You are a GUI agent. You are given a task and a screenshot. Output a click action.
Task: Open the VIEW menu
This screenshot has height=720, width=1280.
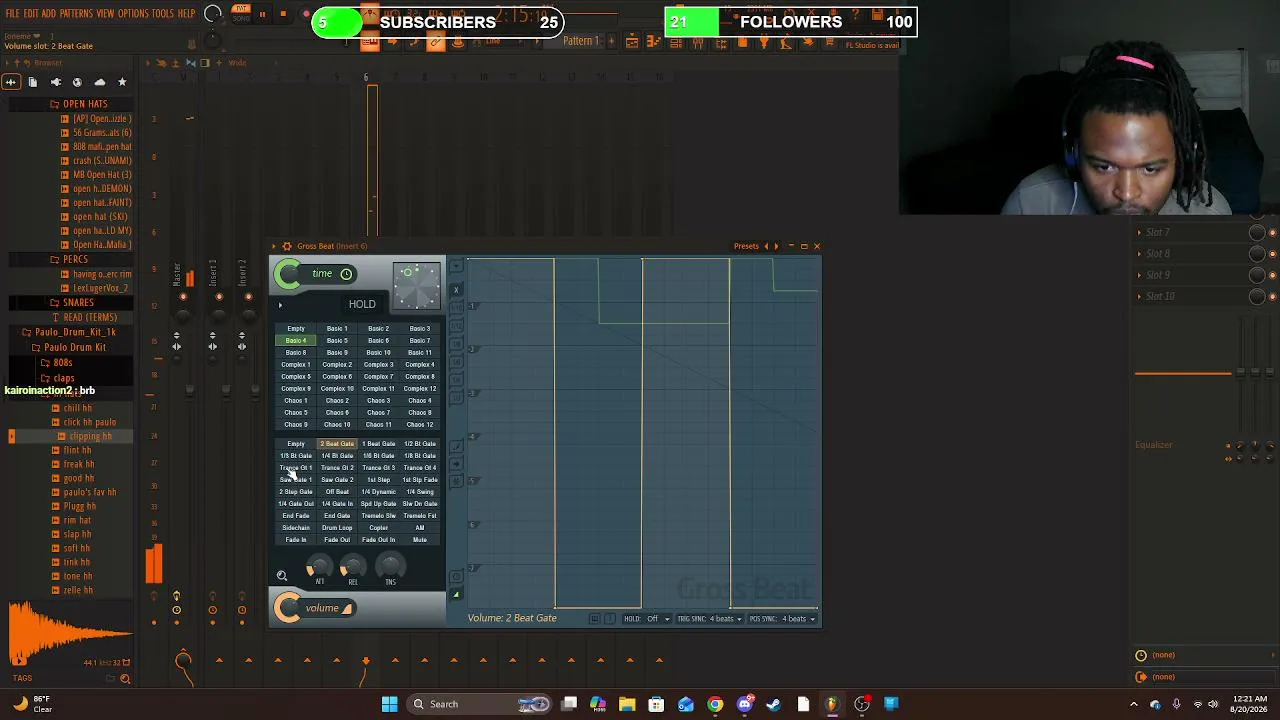tap(105, 14)
